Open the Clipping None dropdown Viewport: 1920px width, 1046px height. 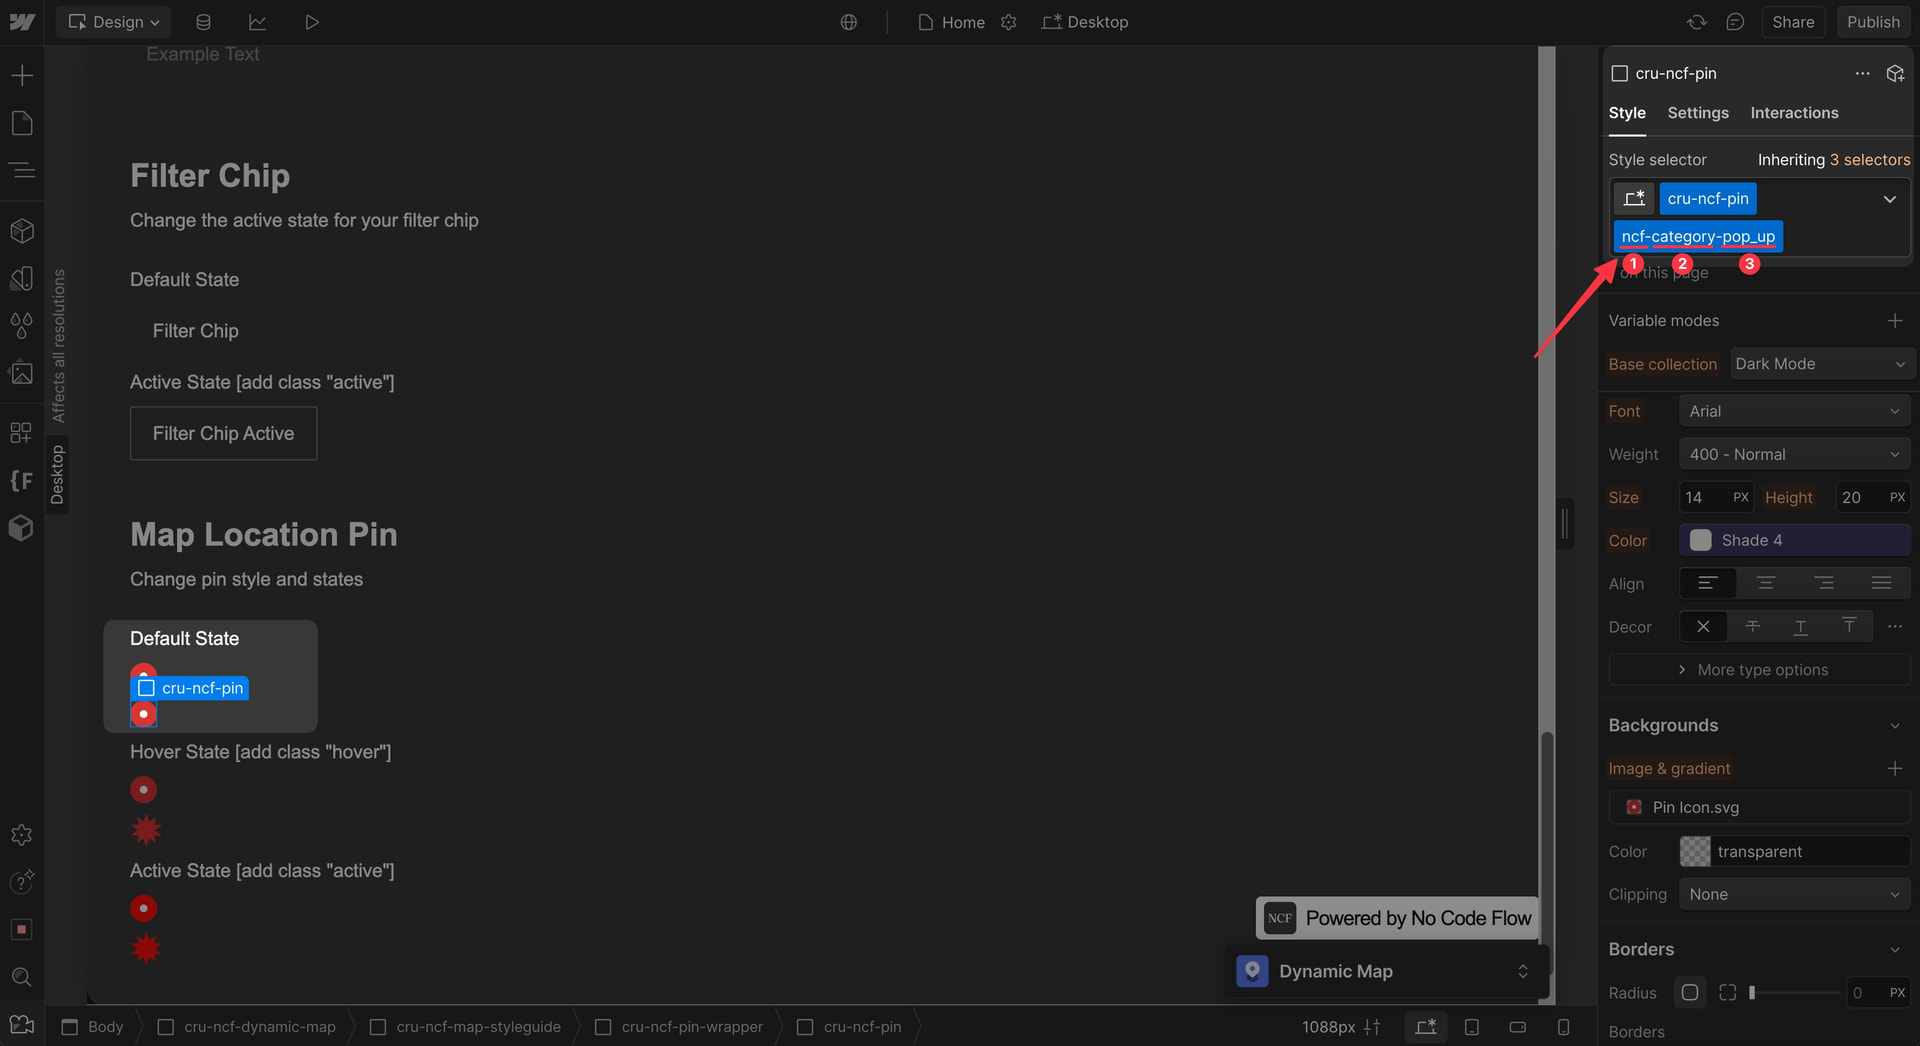[1795, 894]
